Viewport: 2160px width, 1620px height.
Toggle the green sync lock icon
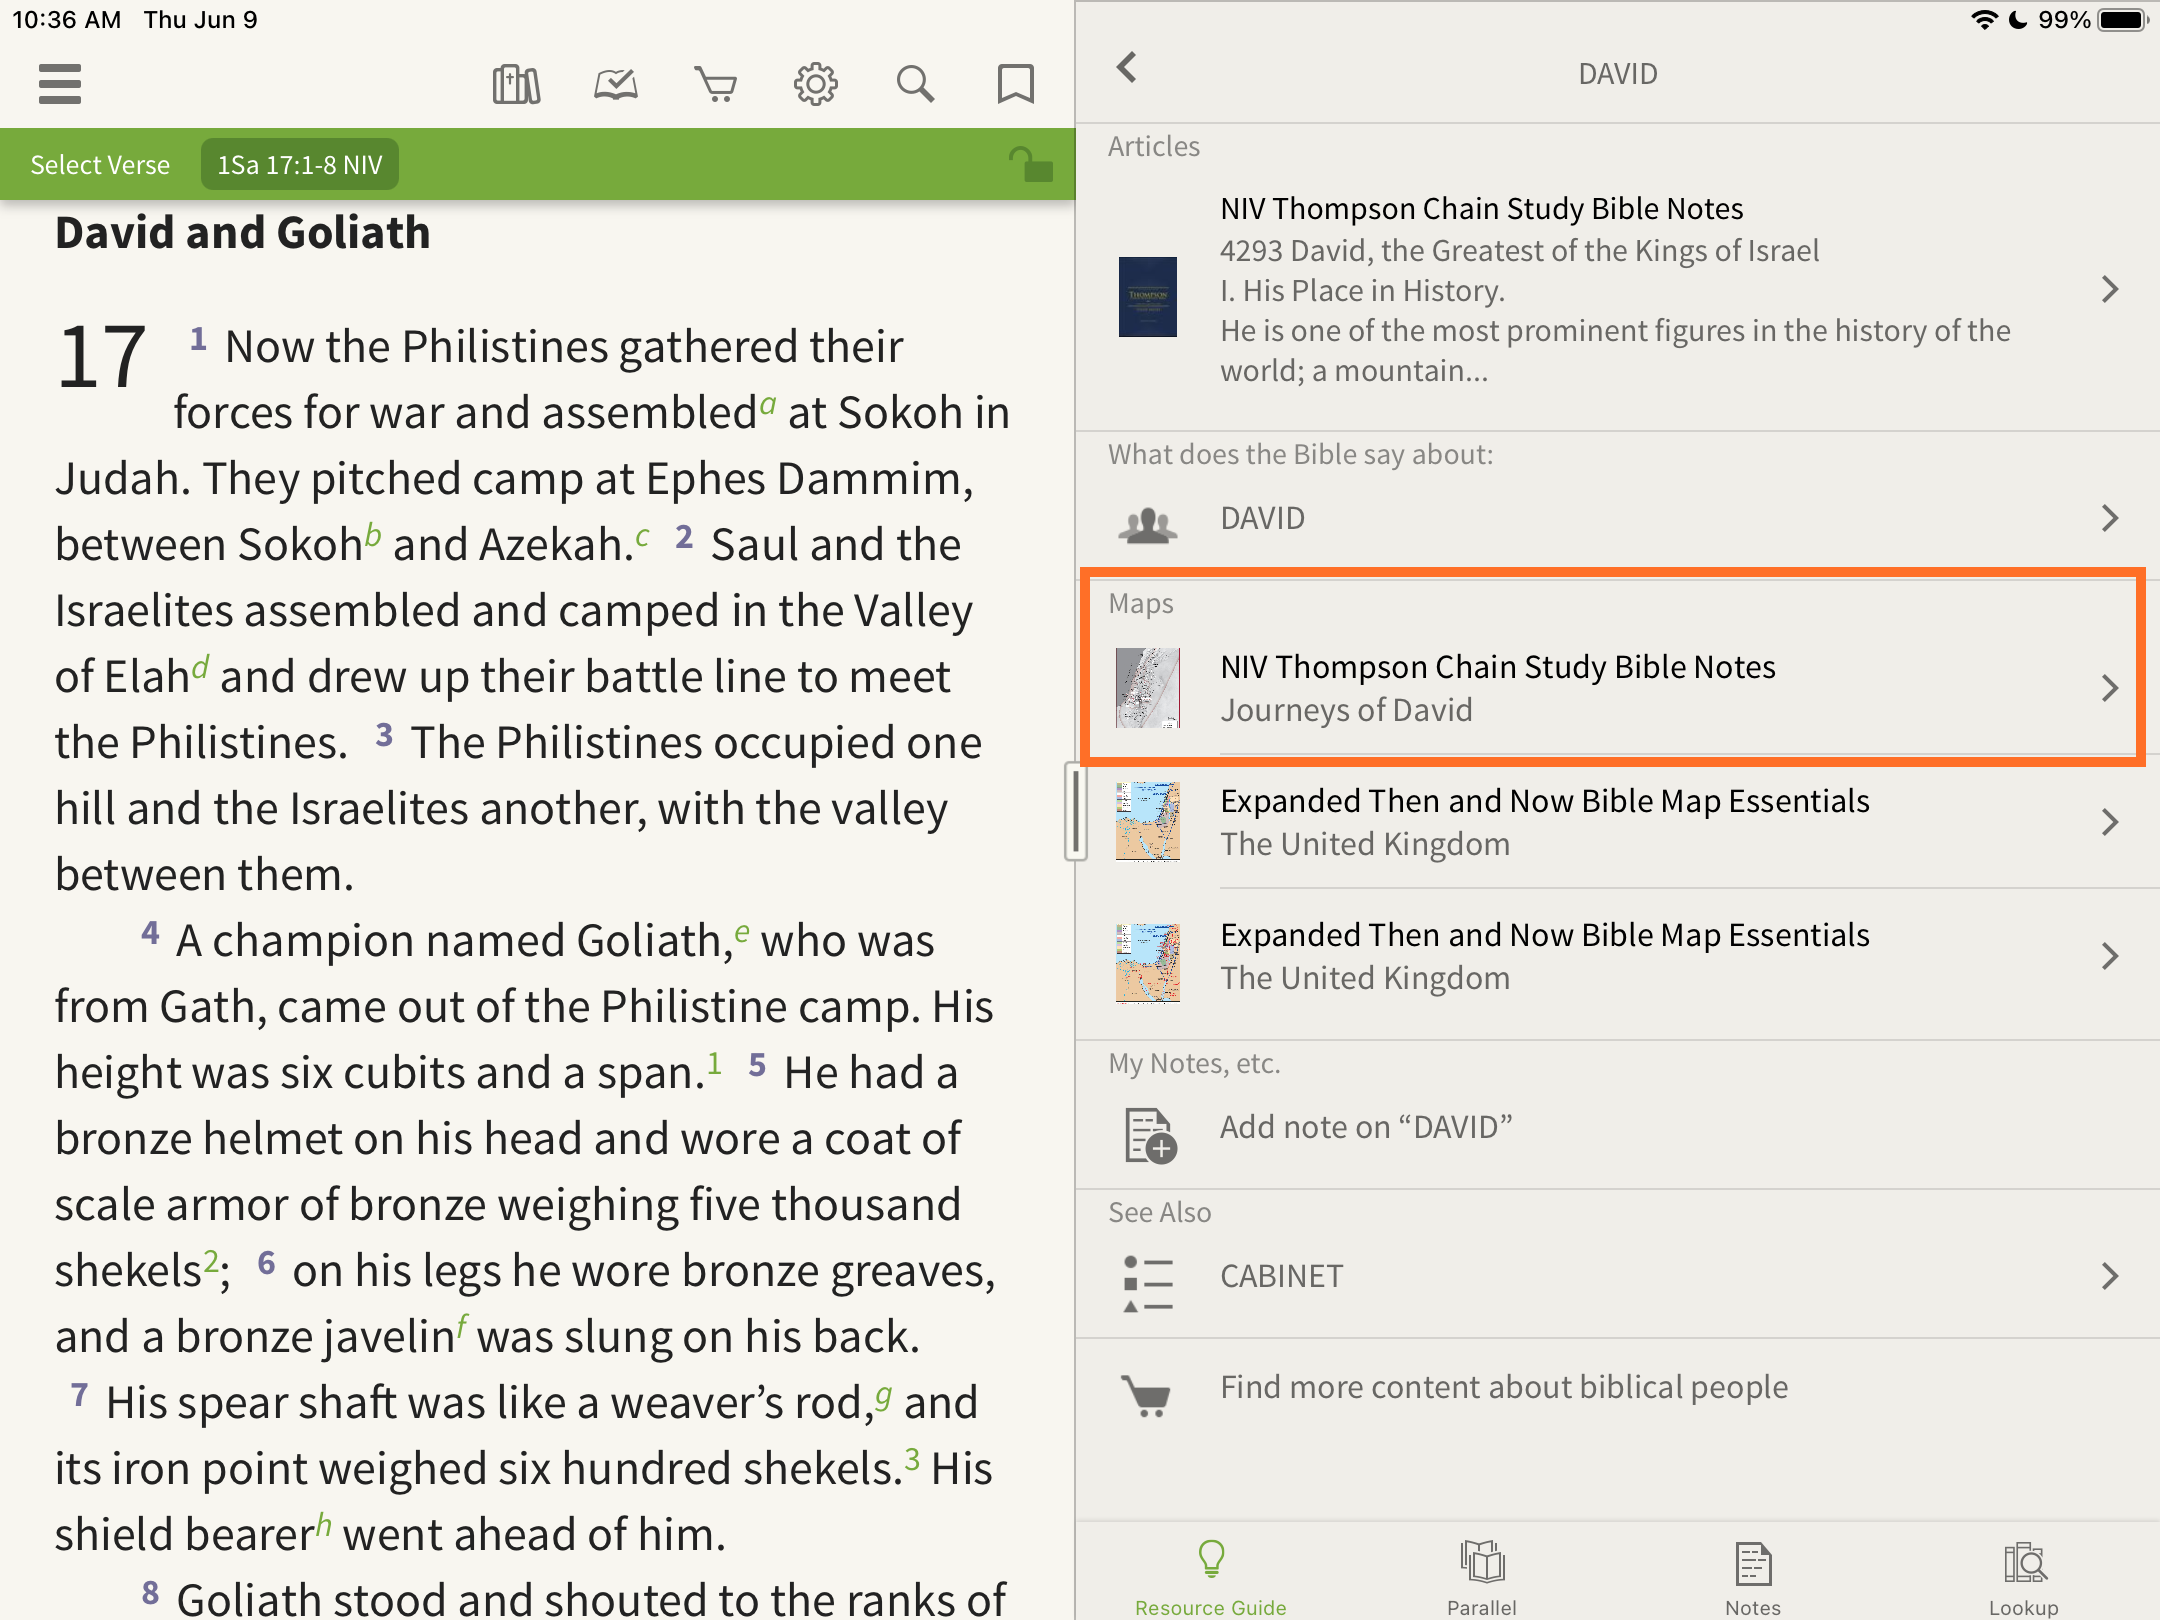tap(1030, 164)
